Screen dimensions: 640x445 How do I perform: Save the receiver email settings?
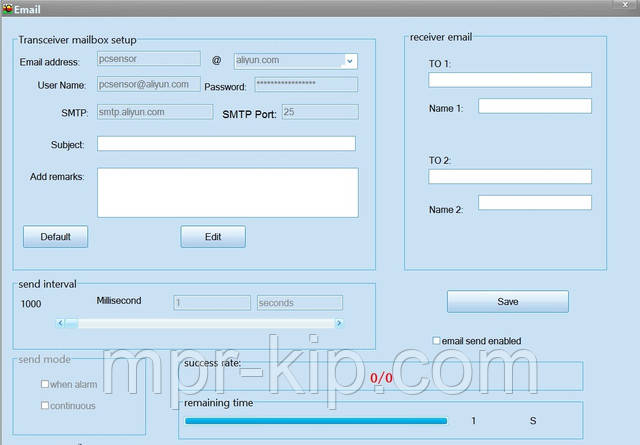tap(507, 301)
